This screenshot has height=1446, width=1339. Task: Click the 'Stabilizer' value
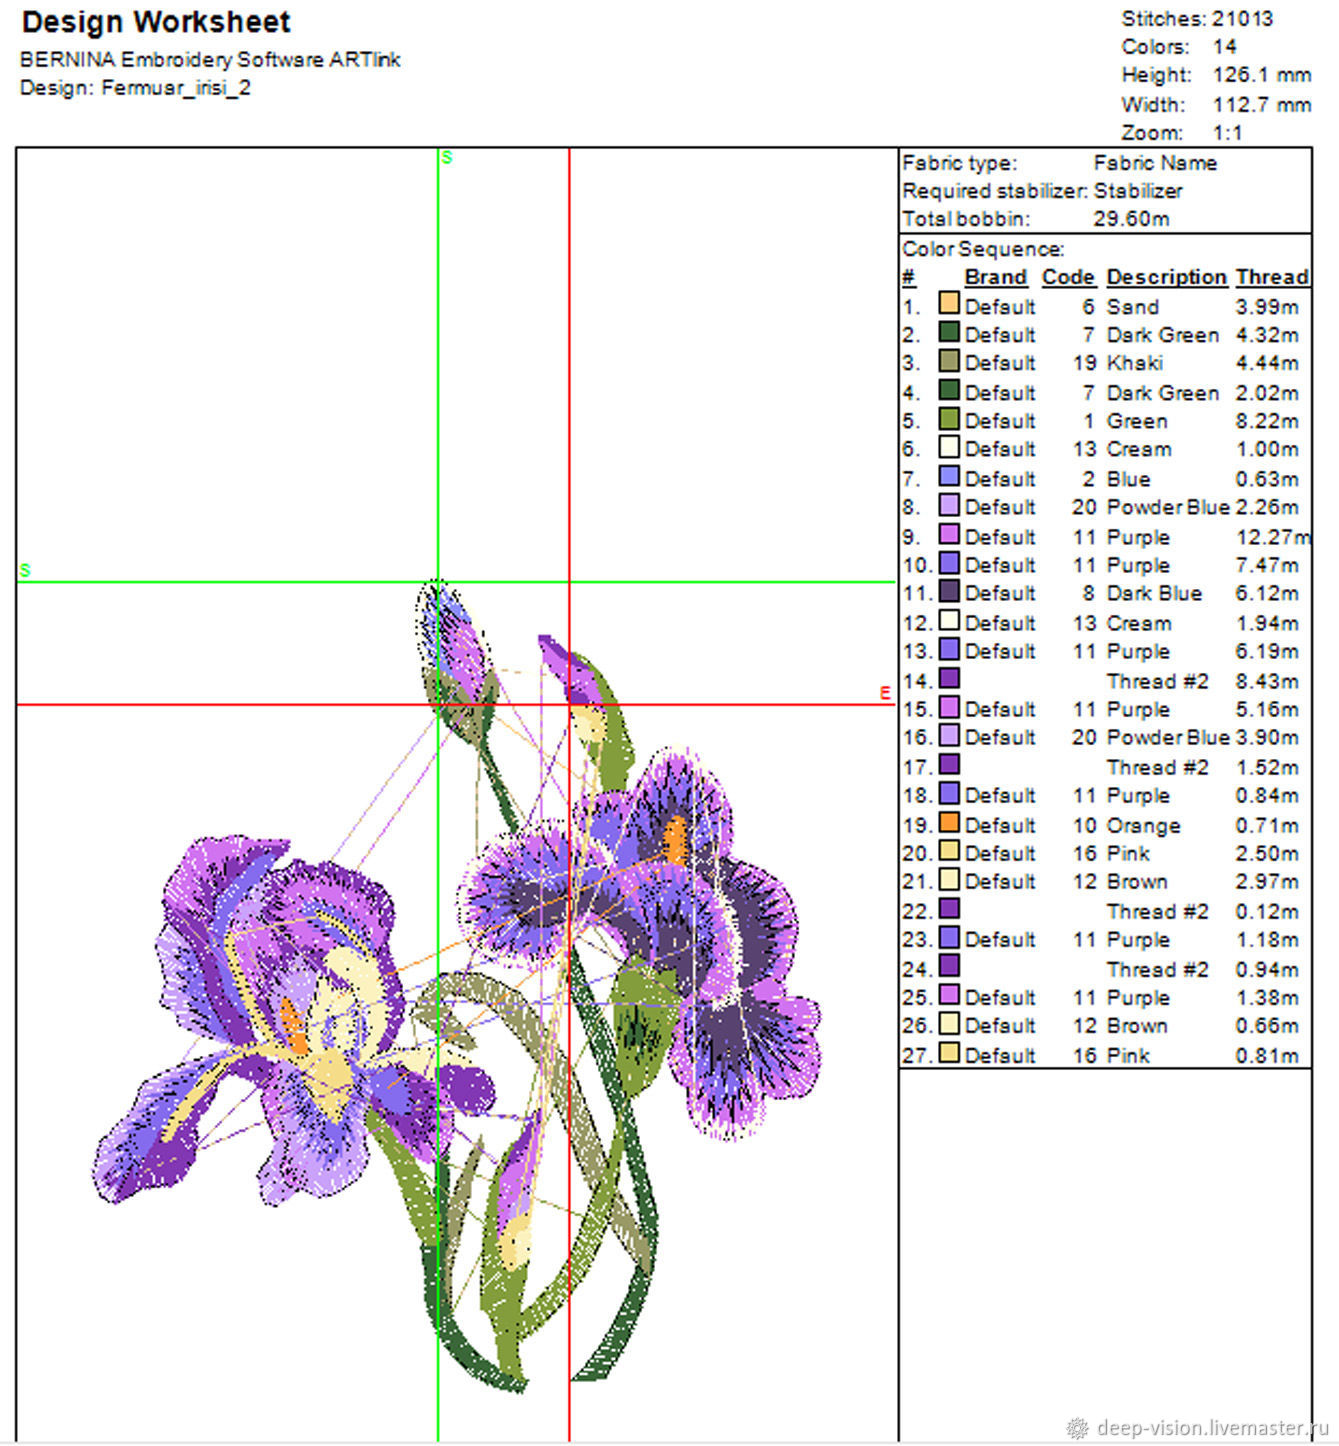[x=1138, y=191]
